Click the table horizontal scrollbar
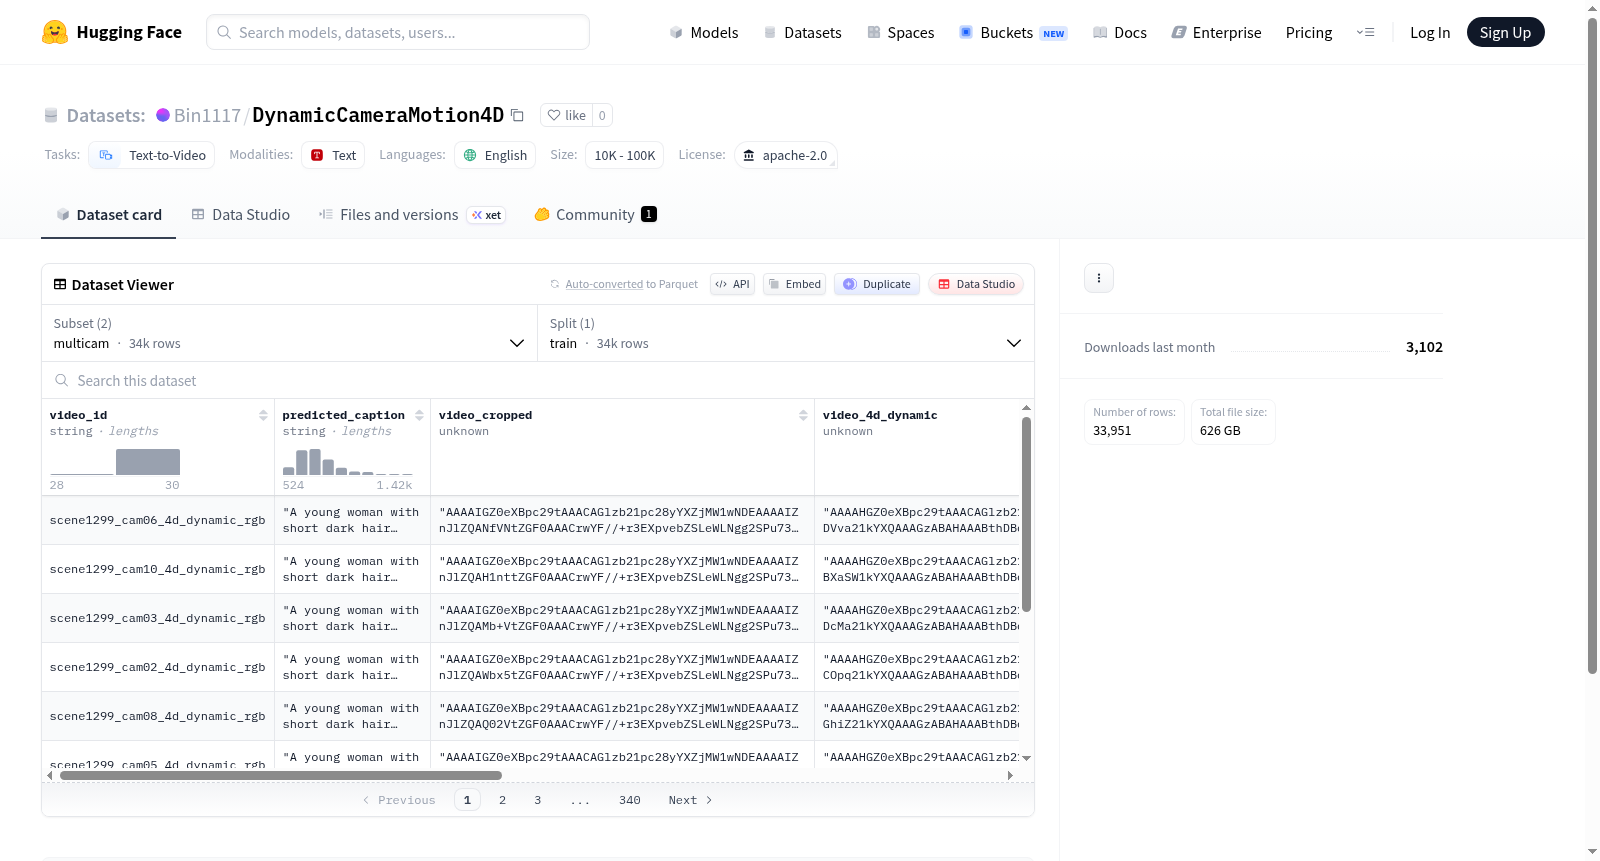1600x861 pixels. 281,775
